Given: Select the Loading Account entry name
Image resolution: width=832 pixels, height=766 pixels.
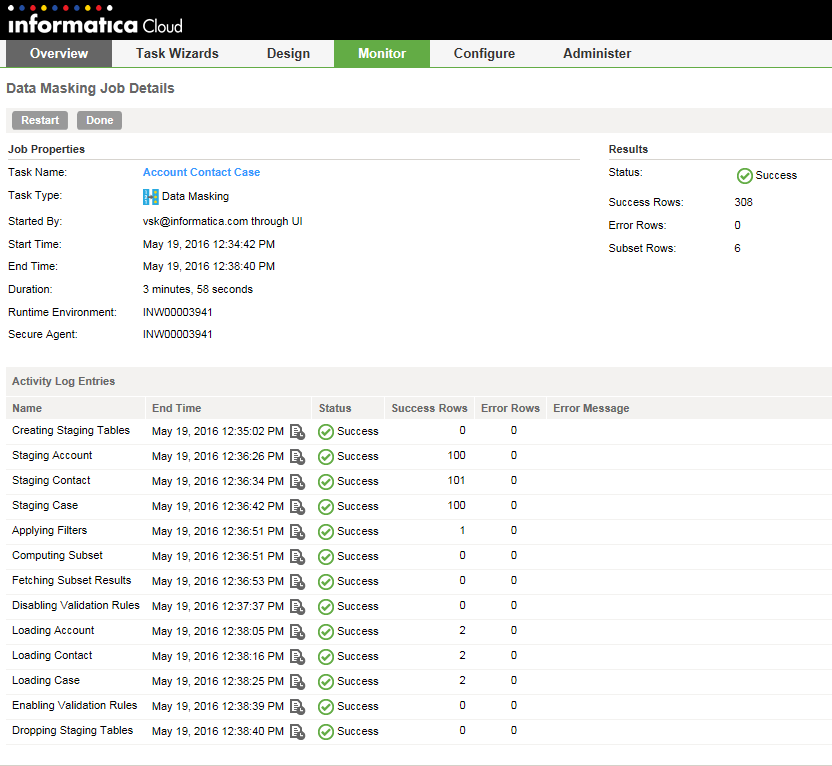Looking at the screenshot, I should pos(53,630).
